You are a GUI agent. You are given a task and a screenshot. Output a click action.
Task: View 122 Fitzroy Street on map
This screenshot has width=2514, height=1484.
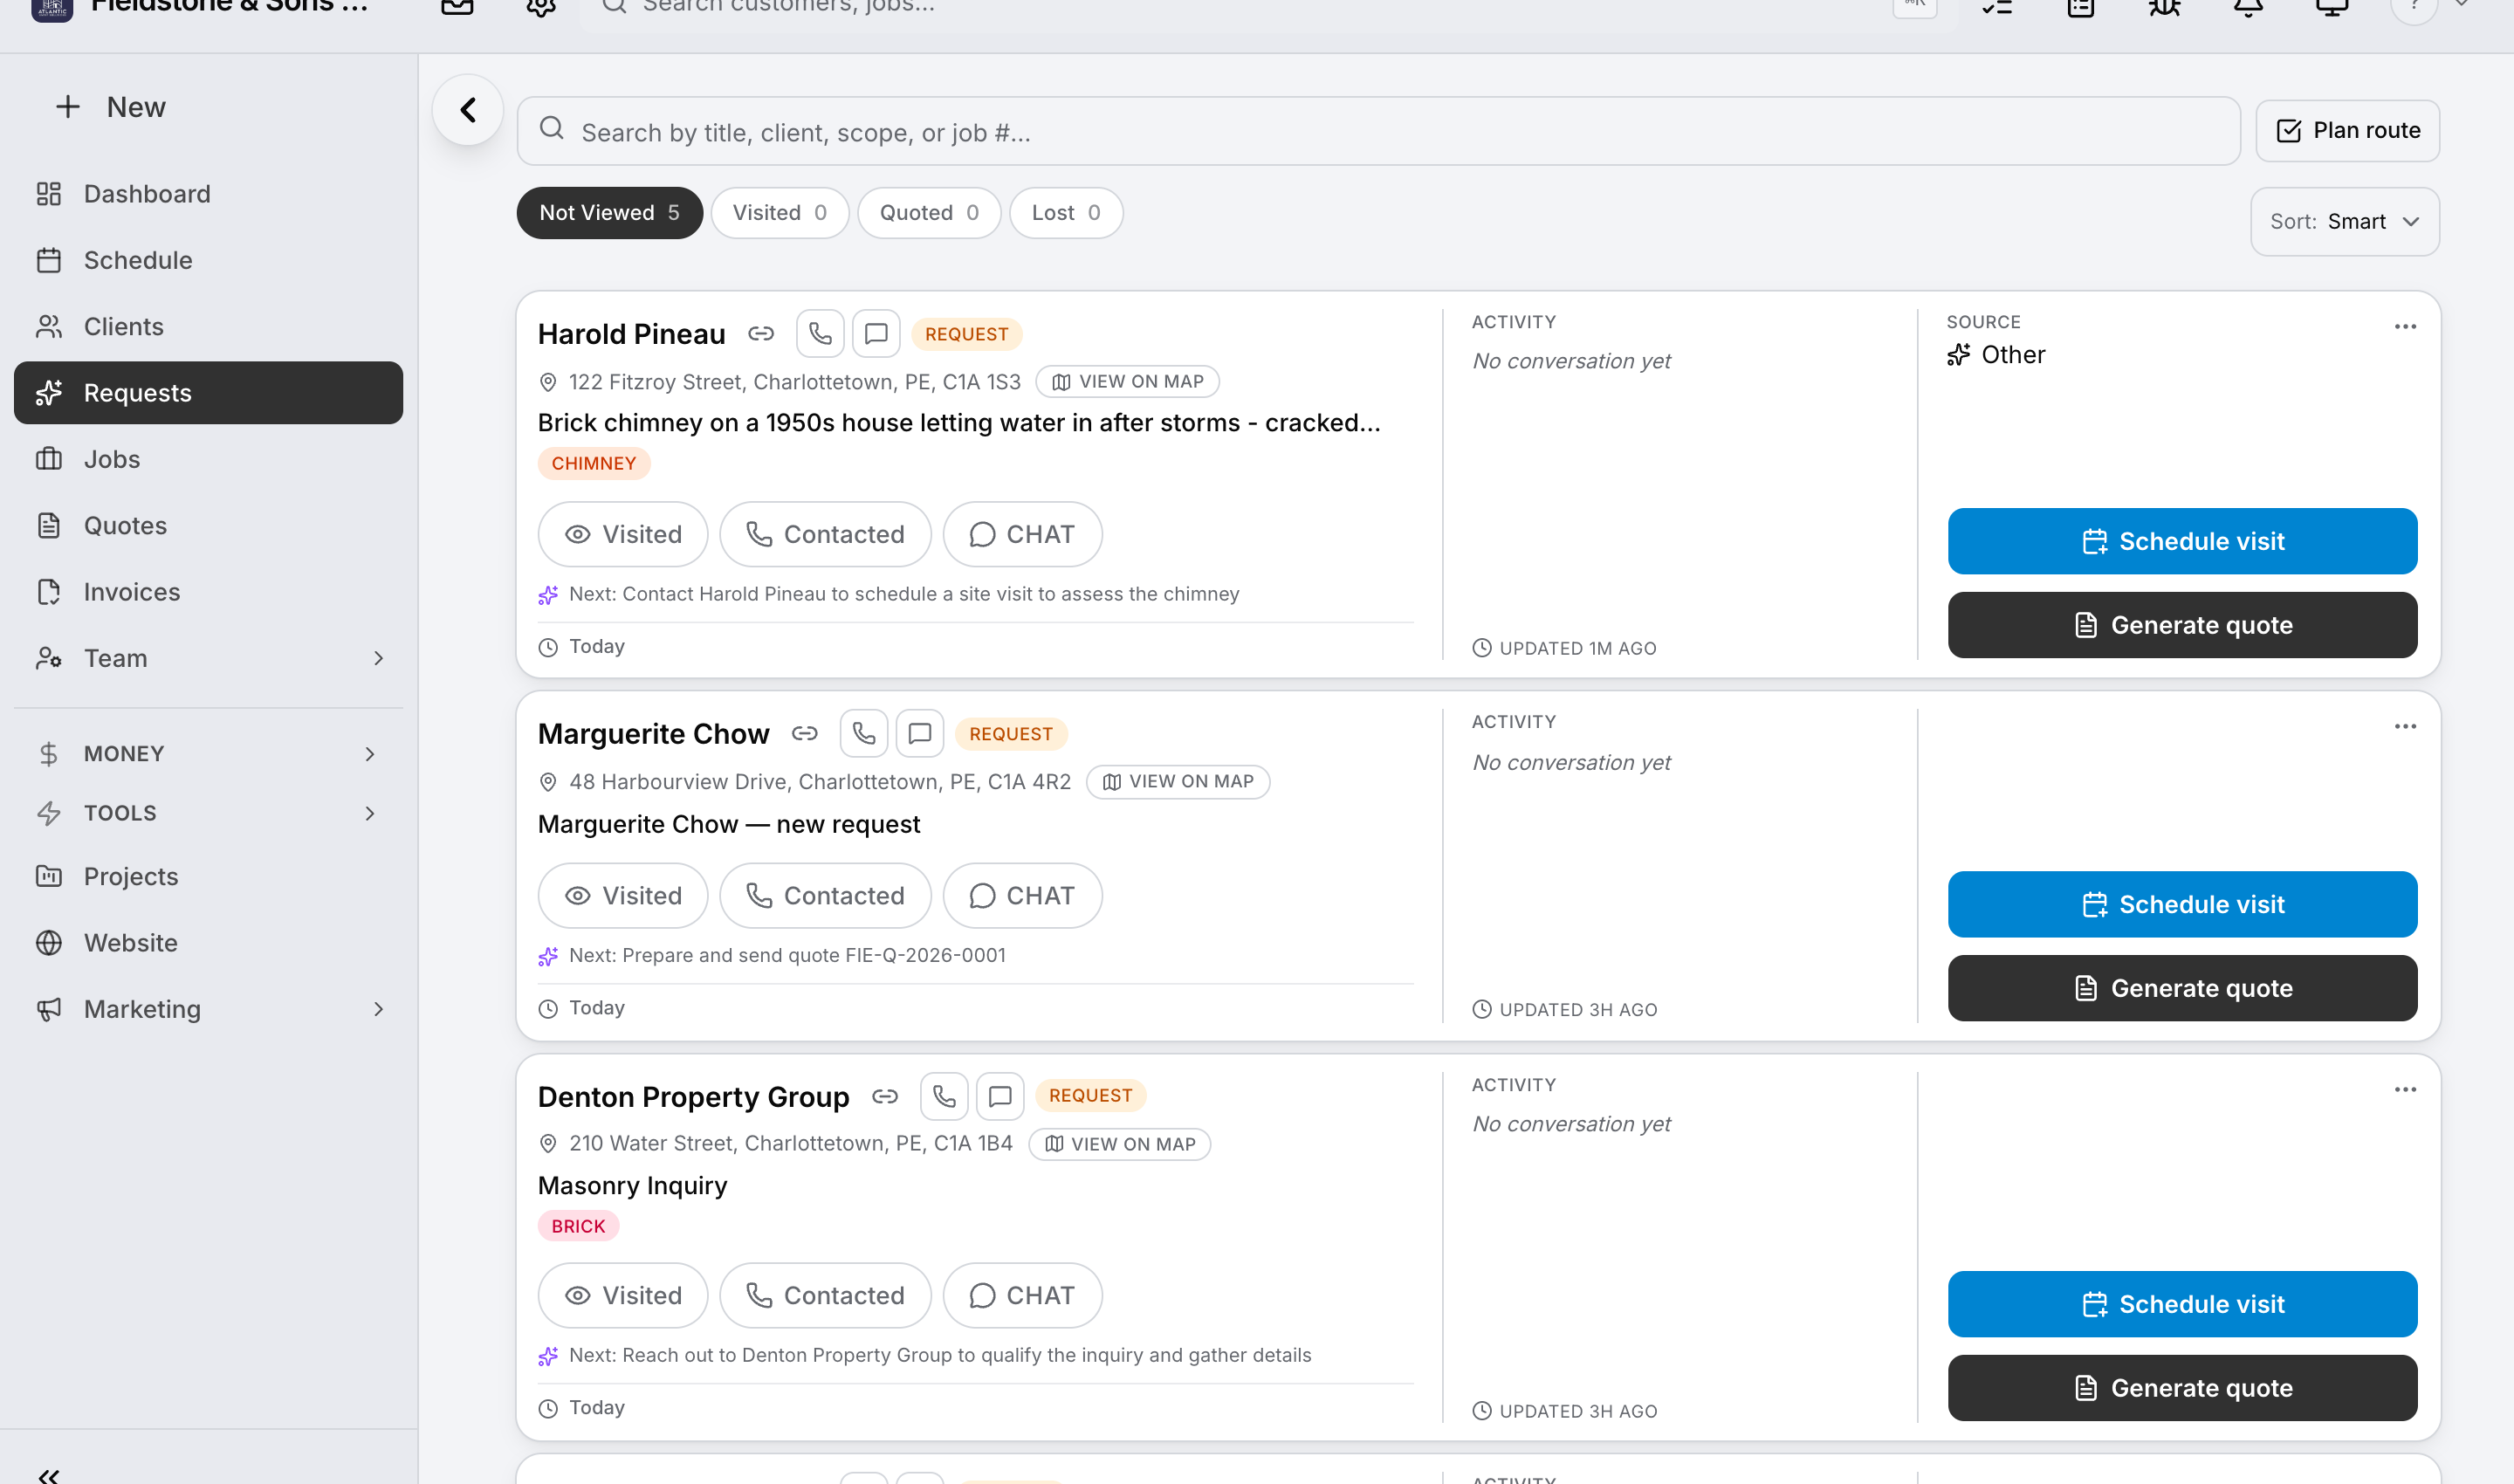click(1127, 382)
